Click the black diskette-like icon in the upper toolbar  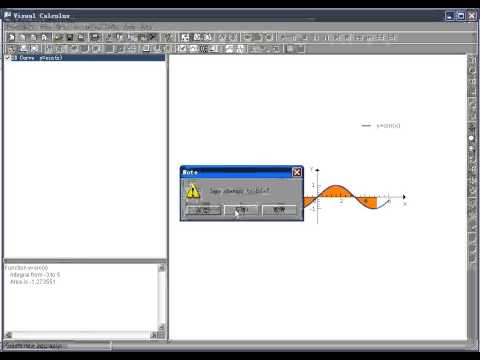point(70,37)
